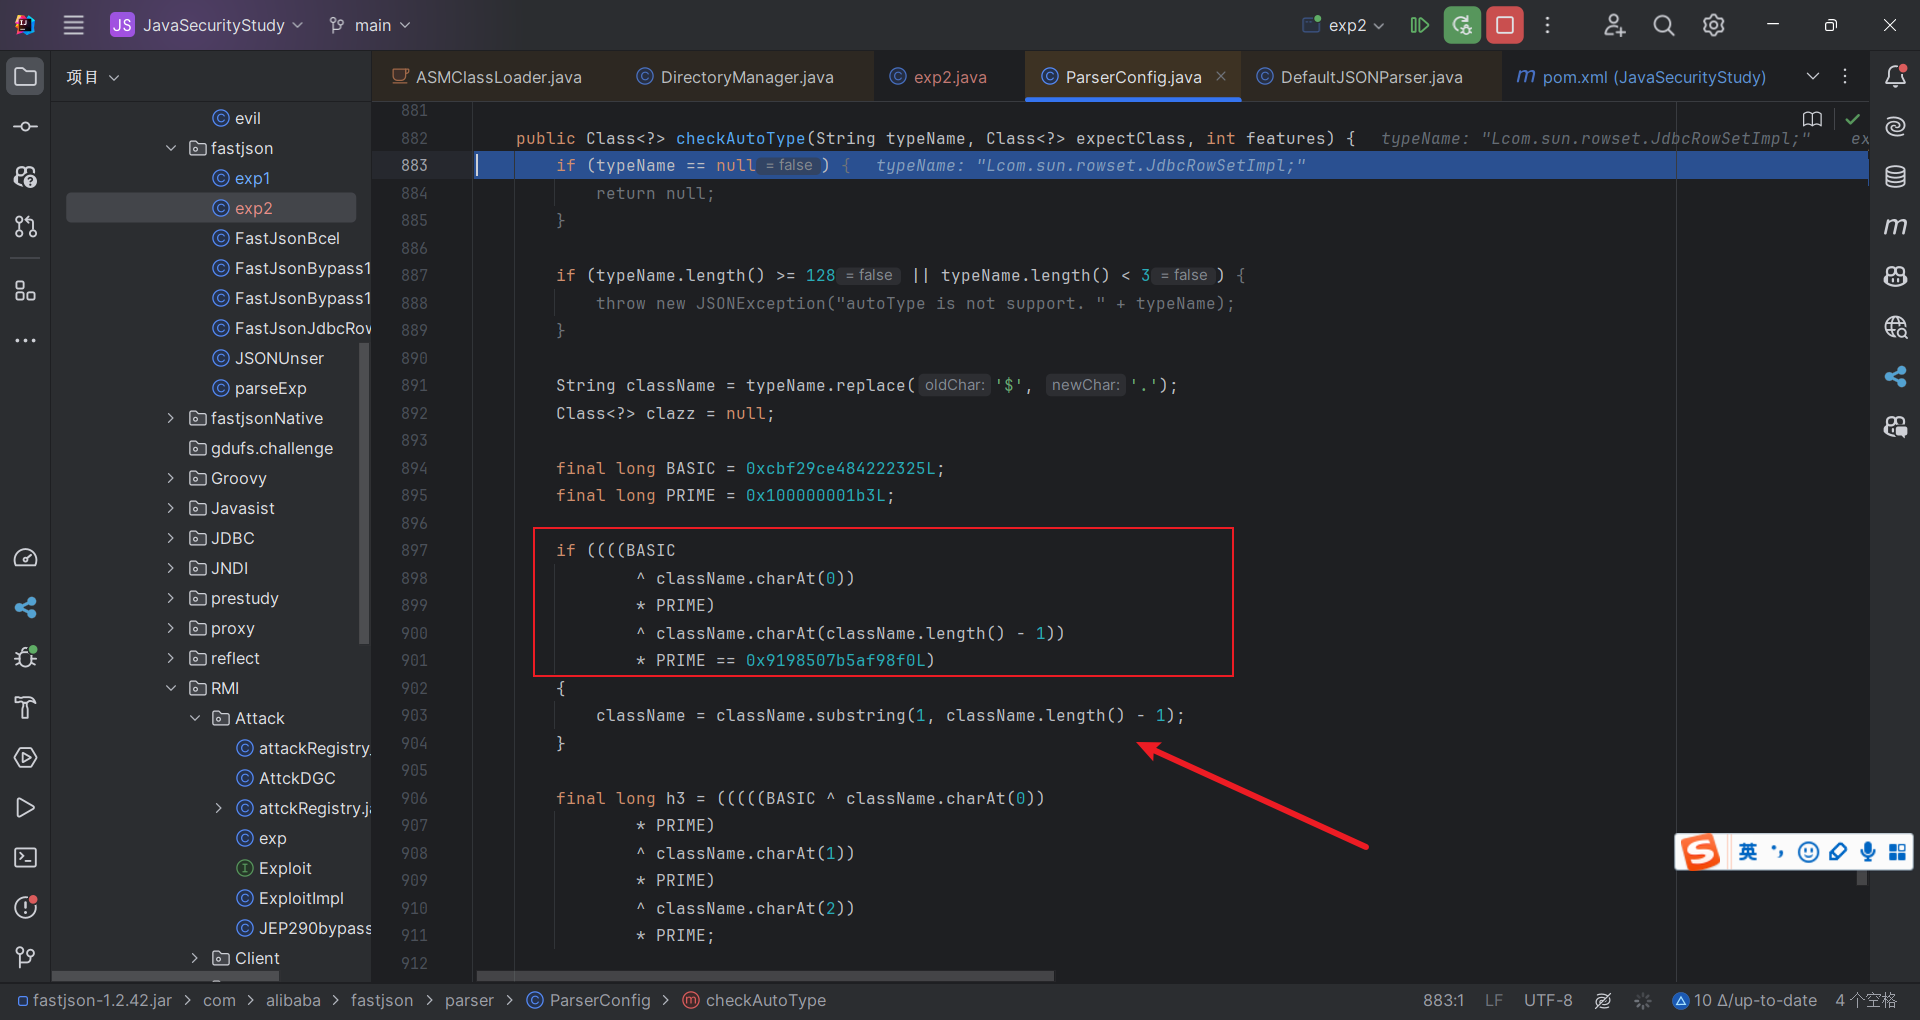This screenshot has width=1920, height=1020.
Task: Switch Sogou input language mode
Action: tap(1747, 852)
